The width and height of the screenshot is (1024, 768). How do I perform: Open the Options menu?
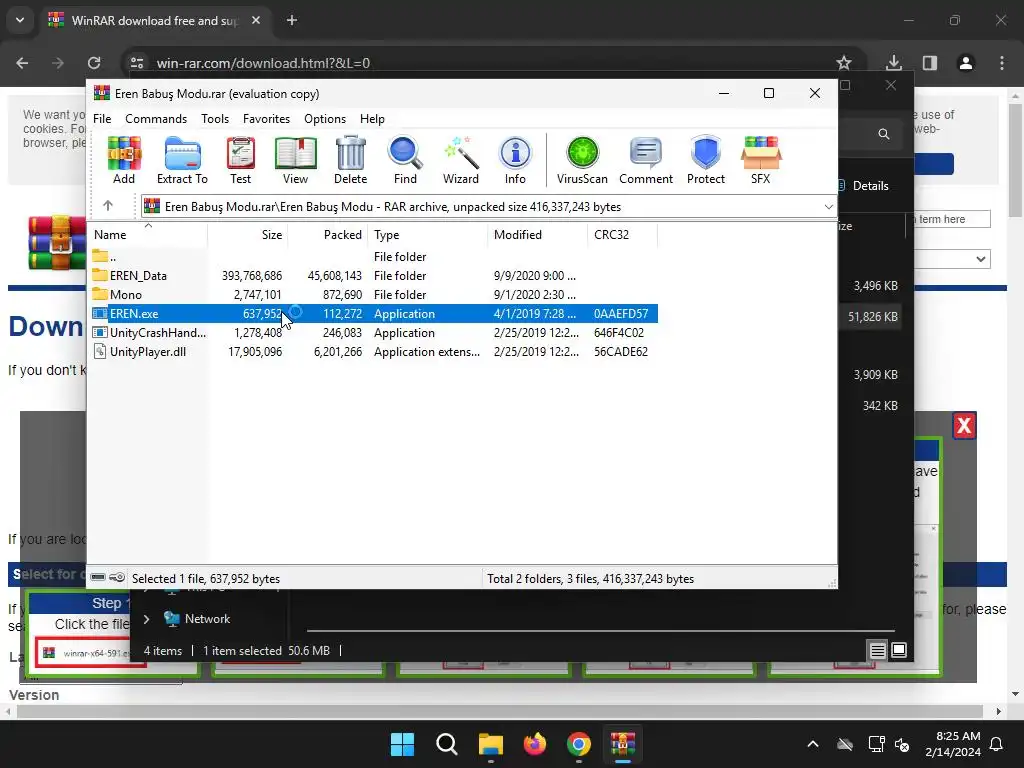tap(325, 119)
